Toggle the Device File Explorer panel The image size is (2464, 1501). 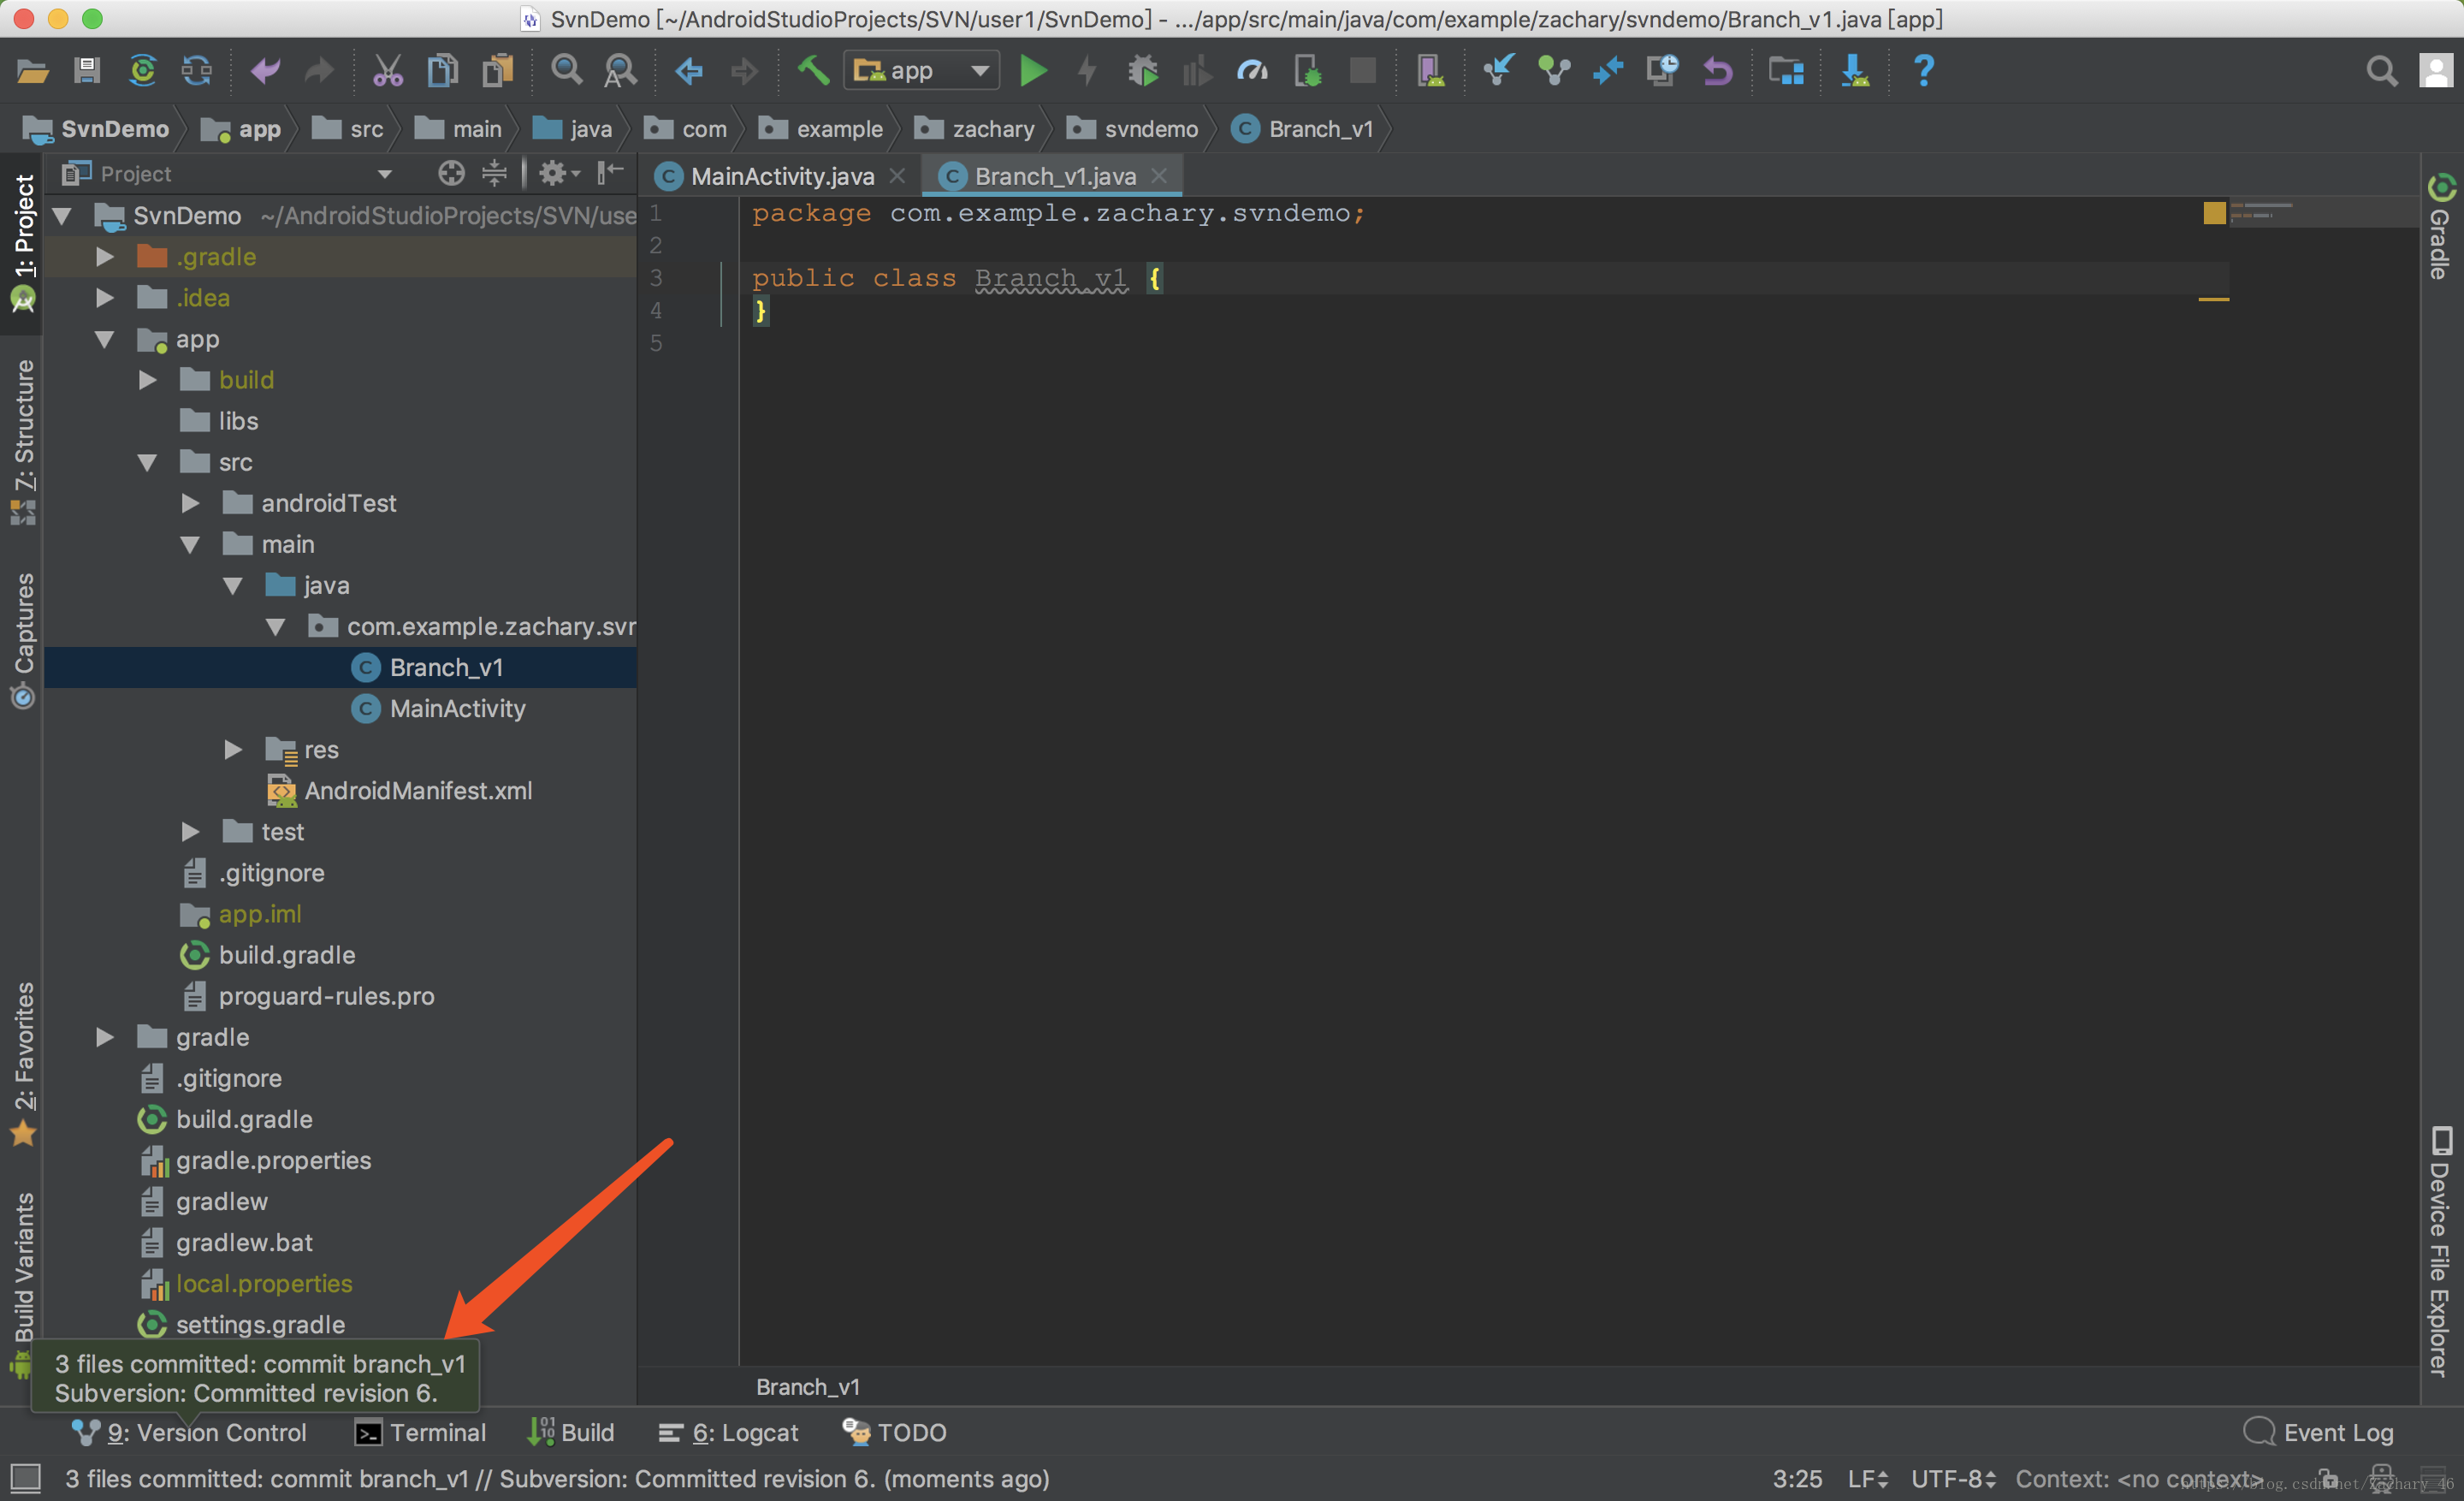(2440, 1251)
